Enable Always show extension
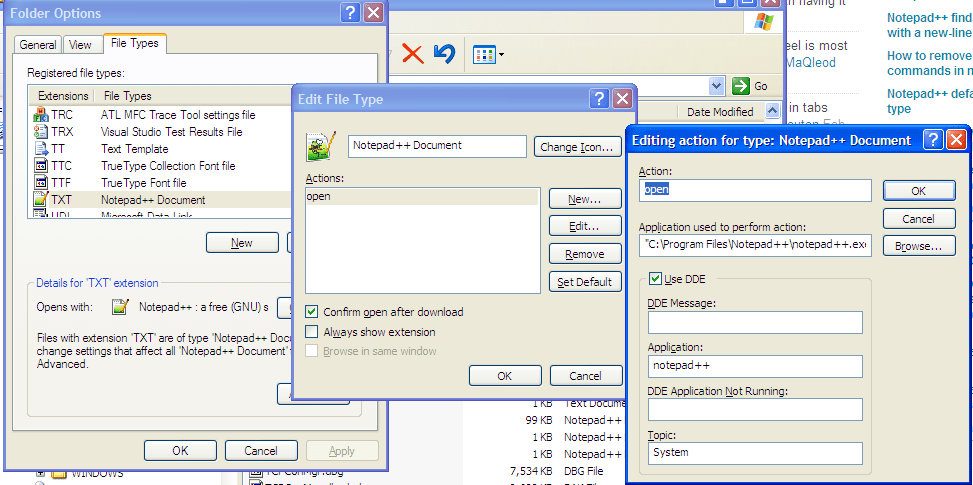 [312, 332]
